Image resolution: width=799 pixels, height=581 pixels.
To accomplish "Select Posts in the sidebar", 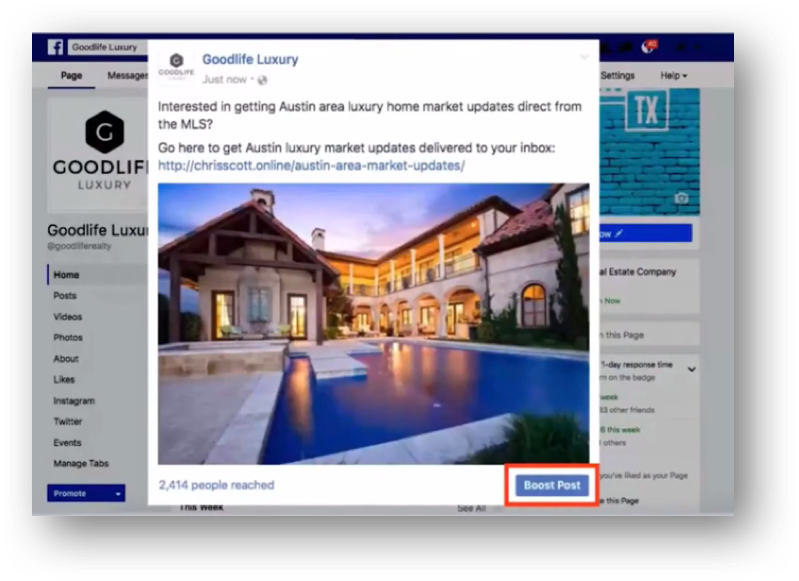I will (x=65, y=296).
